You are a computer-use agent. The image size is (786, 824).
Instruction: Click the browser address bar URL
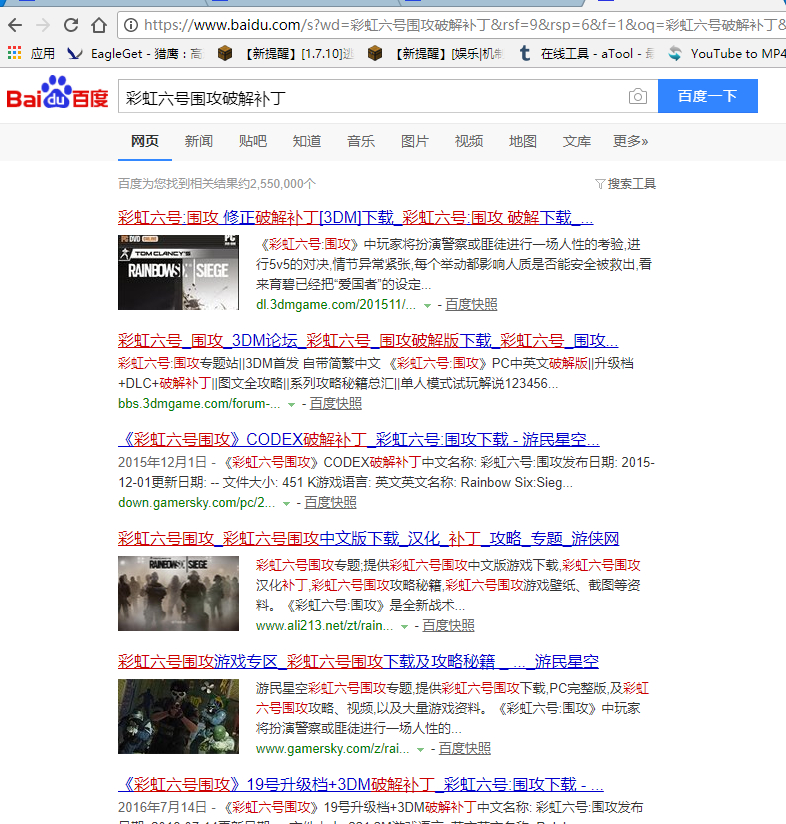tap(462, 25)
